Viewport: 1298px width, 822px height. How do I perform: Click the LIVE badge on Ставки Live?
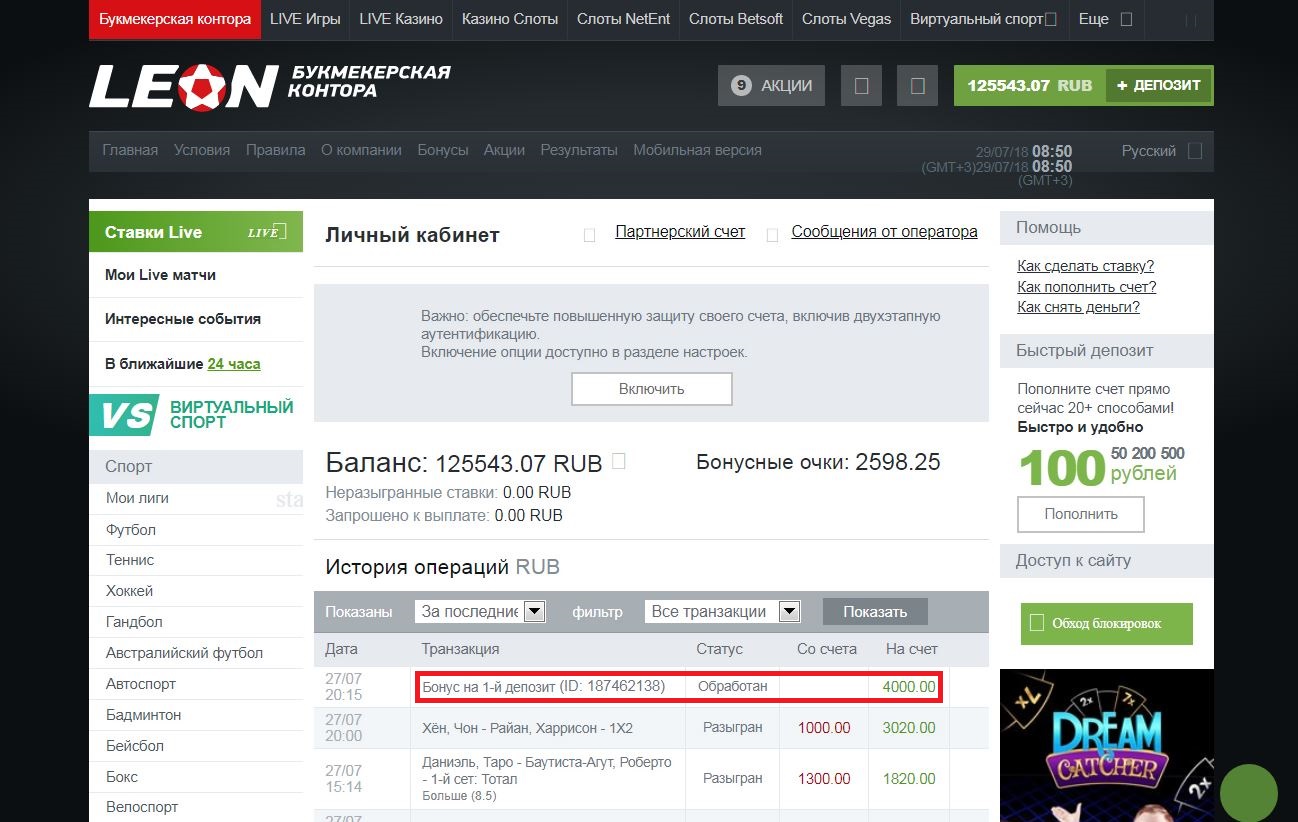click(267, 232)
